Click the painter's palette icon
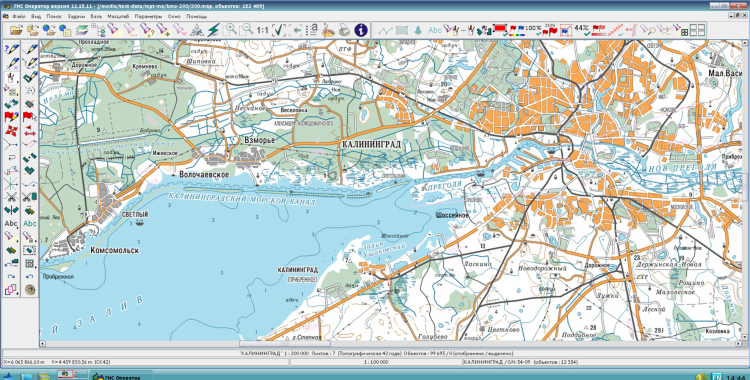 (329, 30)
